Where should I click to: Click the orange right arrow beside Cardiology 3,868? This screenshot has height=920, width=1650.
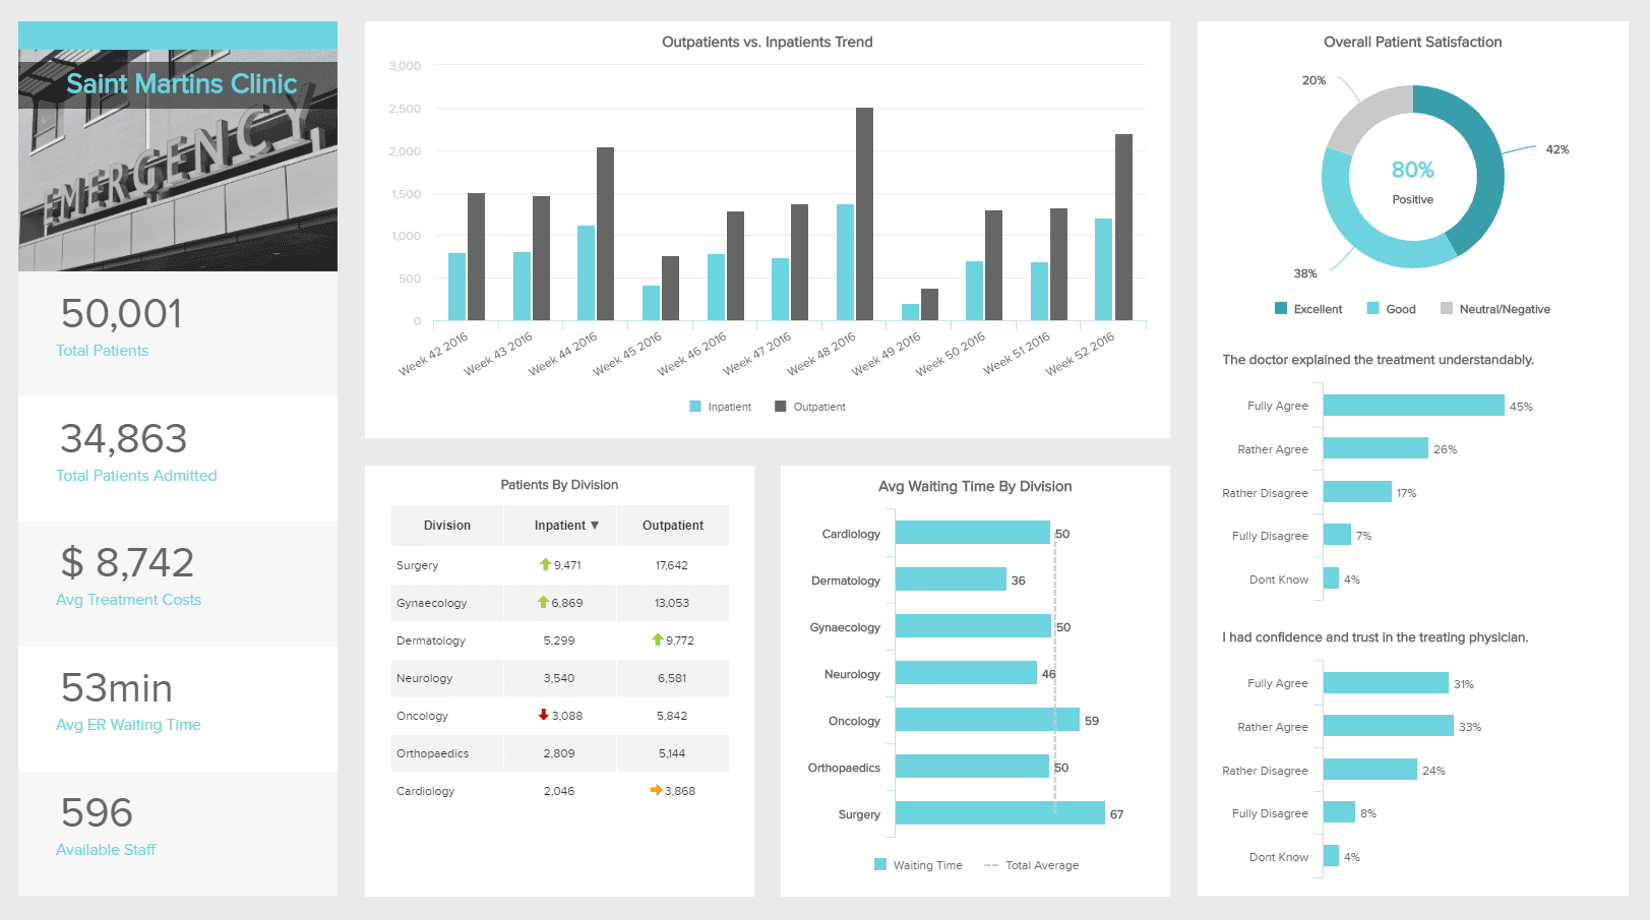[656, 790]
